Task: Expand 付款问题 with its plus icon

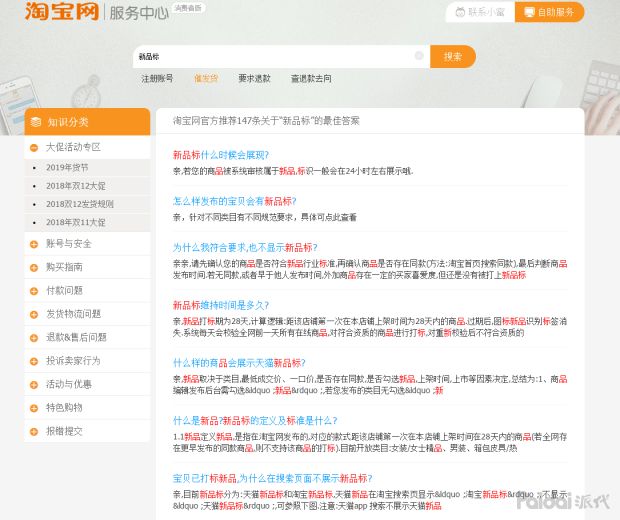Action: tap(34, 291)
